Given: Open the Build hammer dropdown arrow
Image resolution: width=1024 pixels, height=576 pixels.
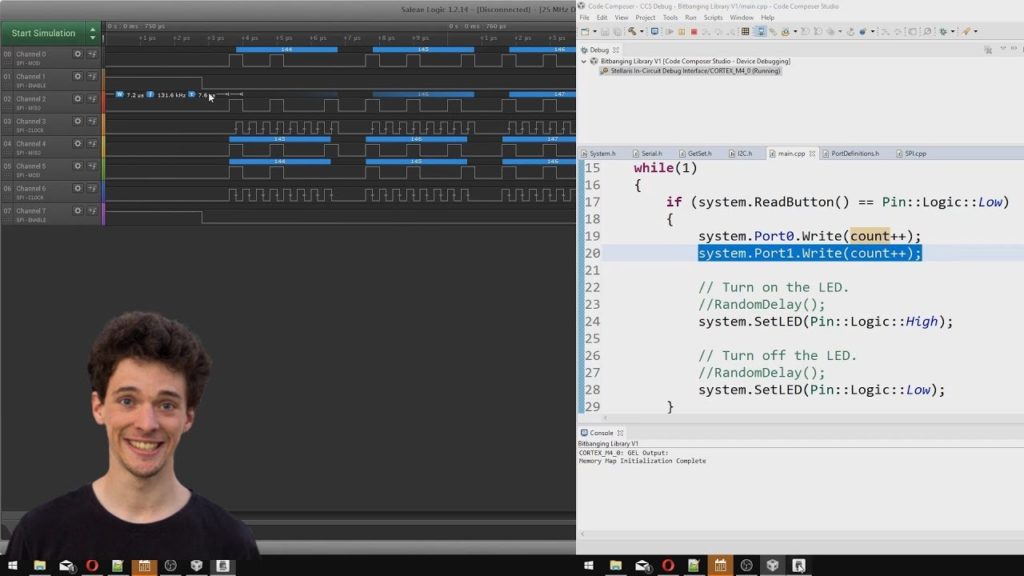Looking at the screenshot, I should point(642,31).
